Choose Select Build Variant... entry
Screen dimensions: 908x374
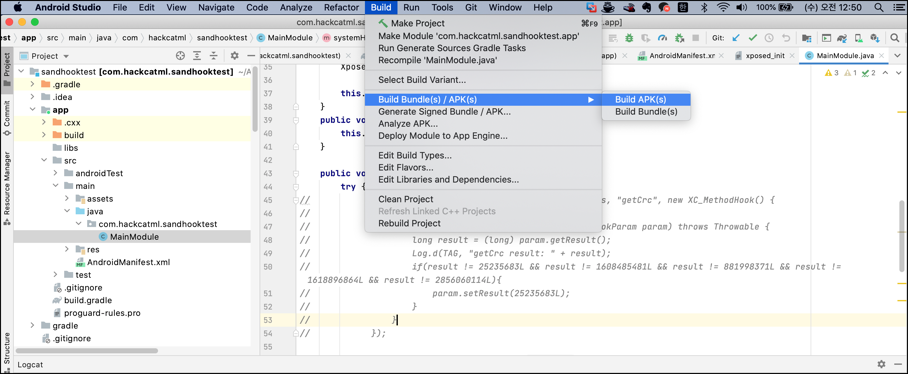[x=484, y=80]
